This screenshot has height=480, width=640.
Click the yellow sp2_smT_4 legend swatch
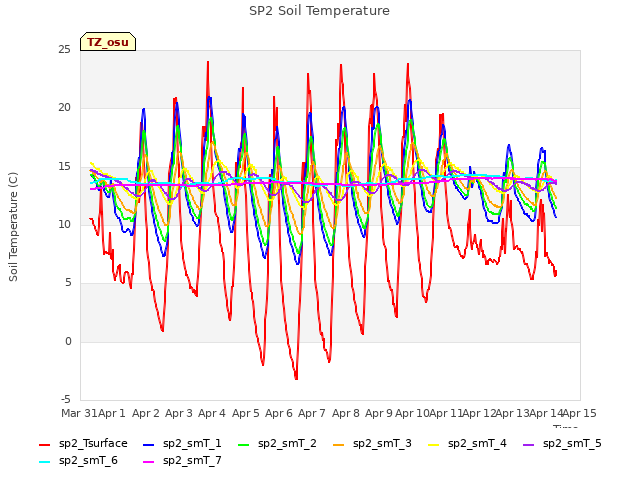433,444
